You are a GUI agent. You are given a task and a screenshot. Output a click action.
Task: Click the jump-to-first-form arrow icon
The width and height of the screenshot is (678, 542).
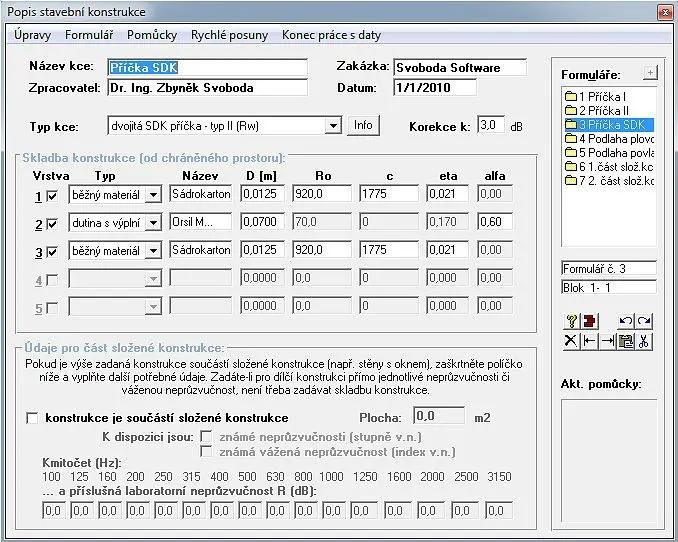pyautogui.click(x=588, y=341)
